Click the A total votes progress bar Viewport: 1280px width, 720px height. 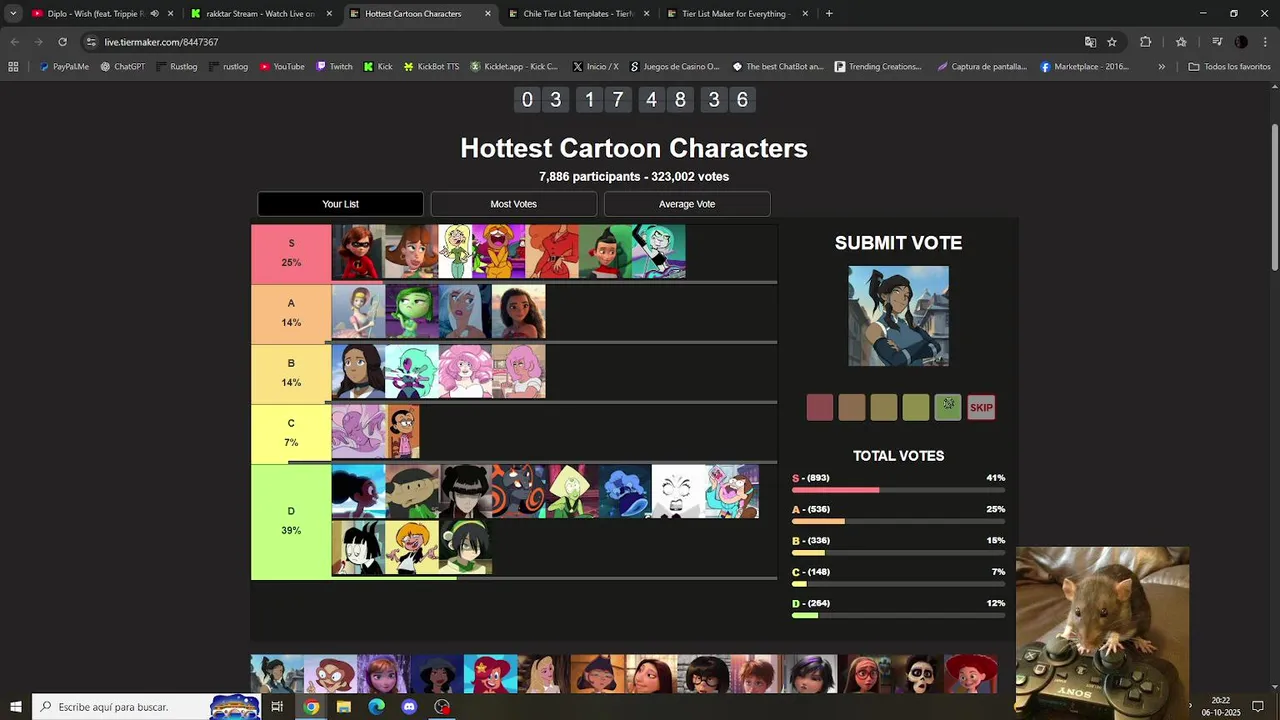coord(898,521)
